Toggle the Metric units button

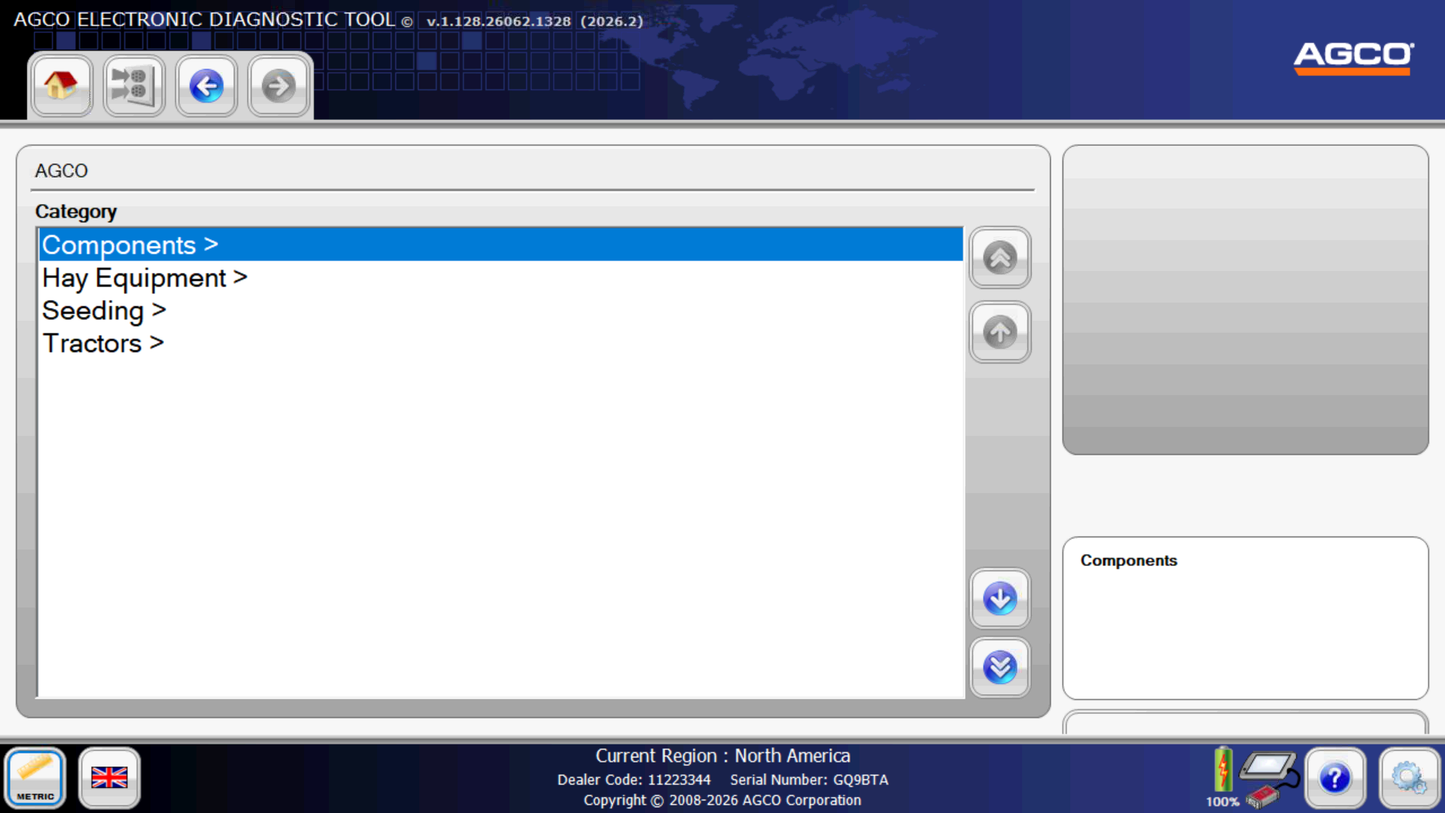tap(36, 777)
